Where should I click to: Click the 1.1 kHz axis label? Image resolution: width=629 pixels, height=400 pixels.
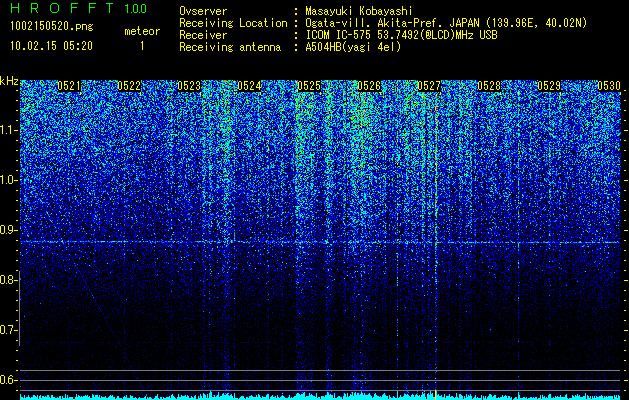pos(8,130)
